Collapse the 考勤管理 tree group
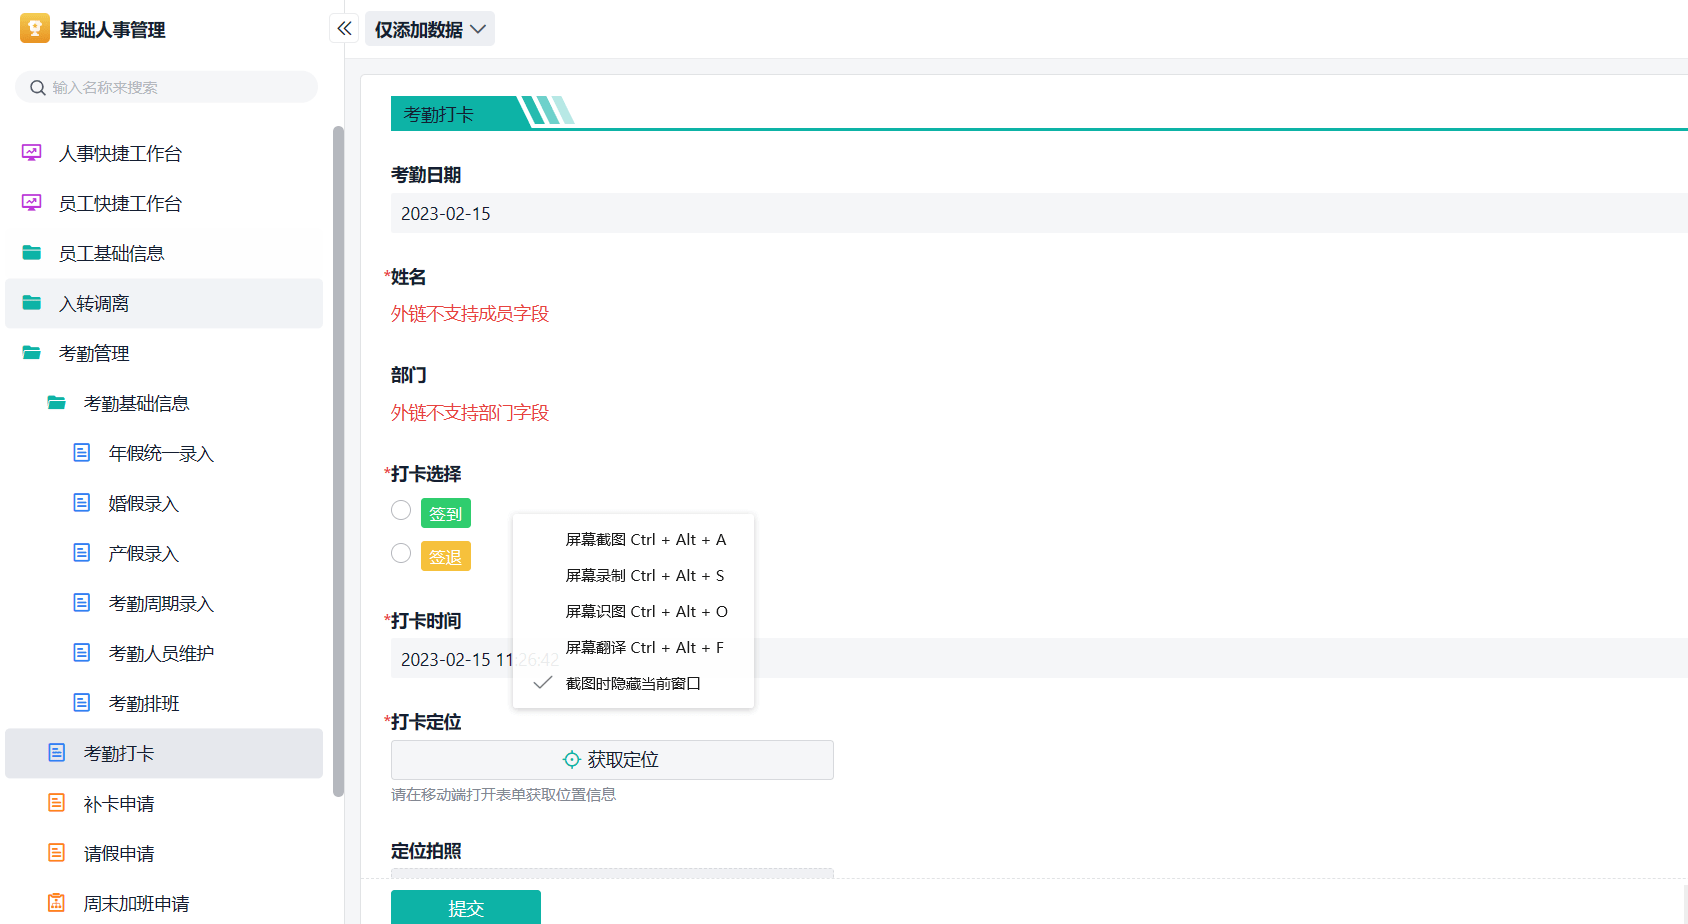Screen dimensions: 1688x924 click(x=164, y=353)
